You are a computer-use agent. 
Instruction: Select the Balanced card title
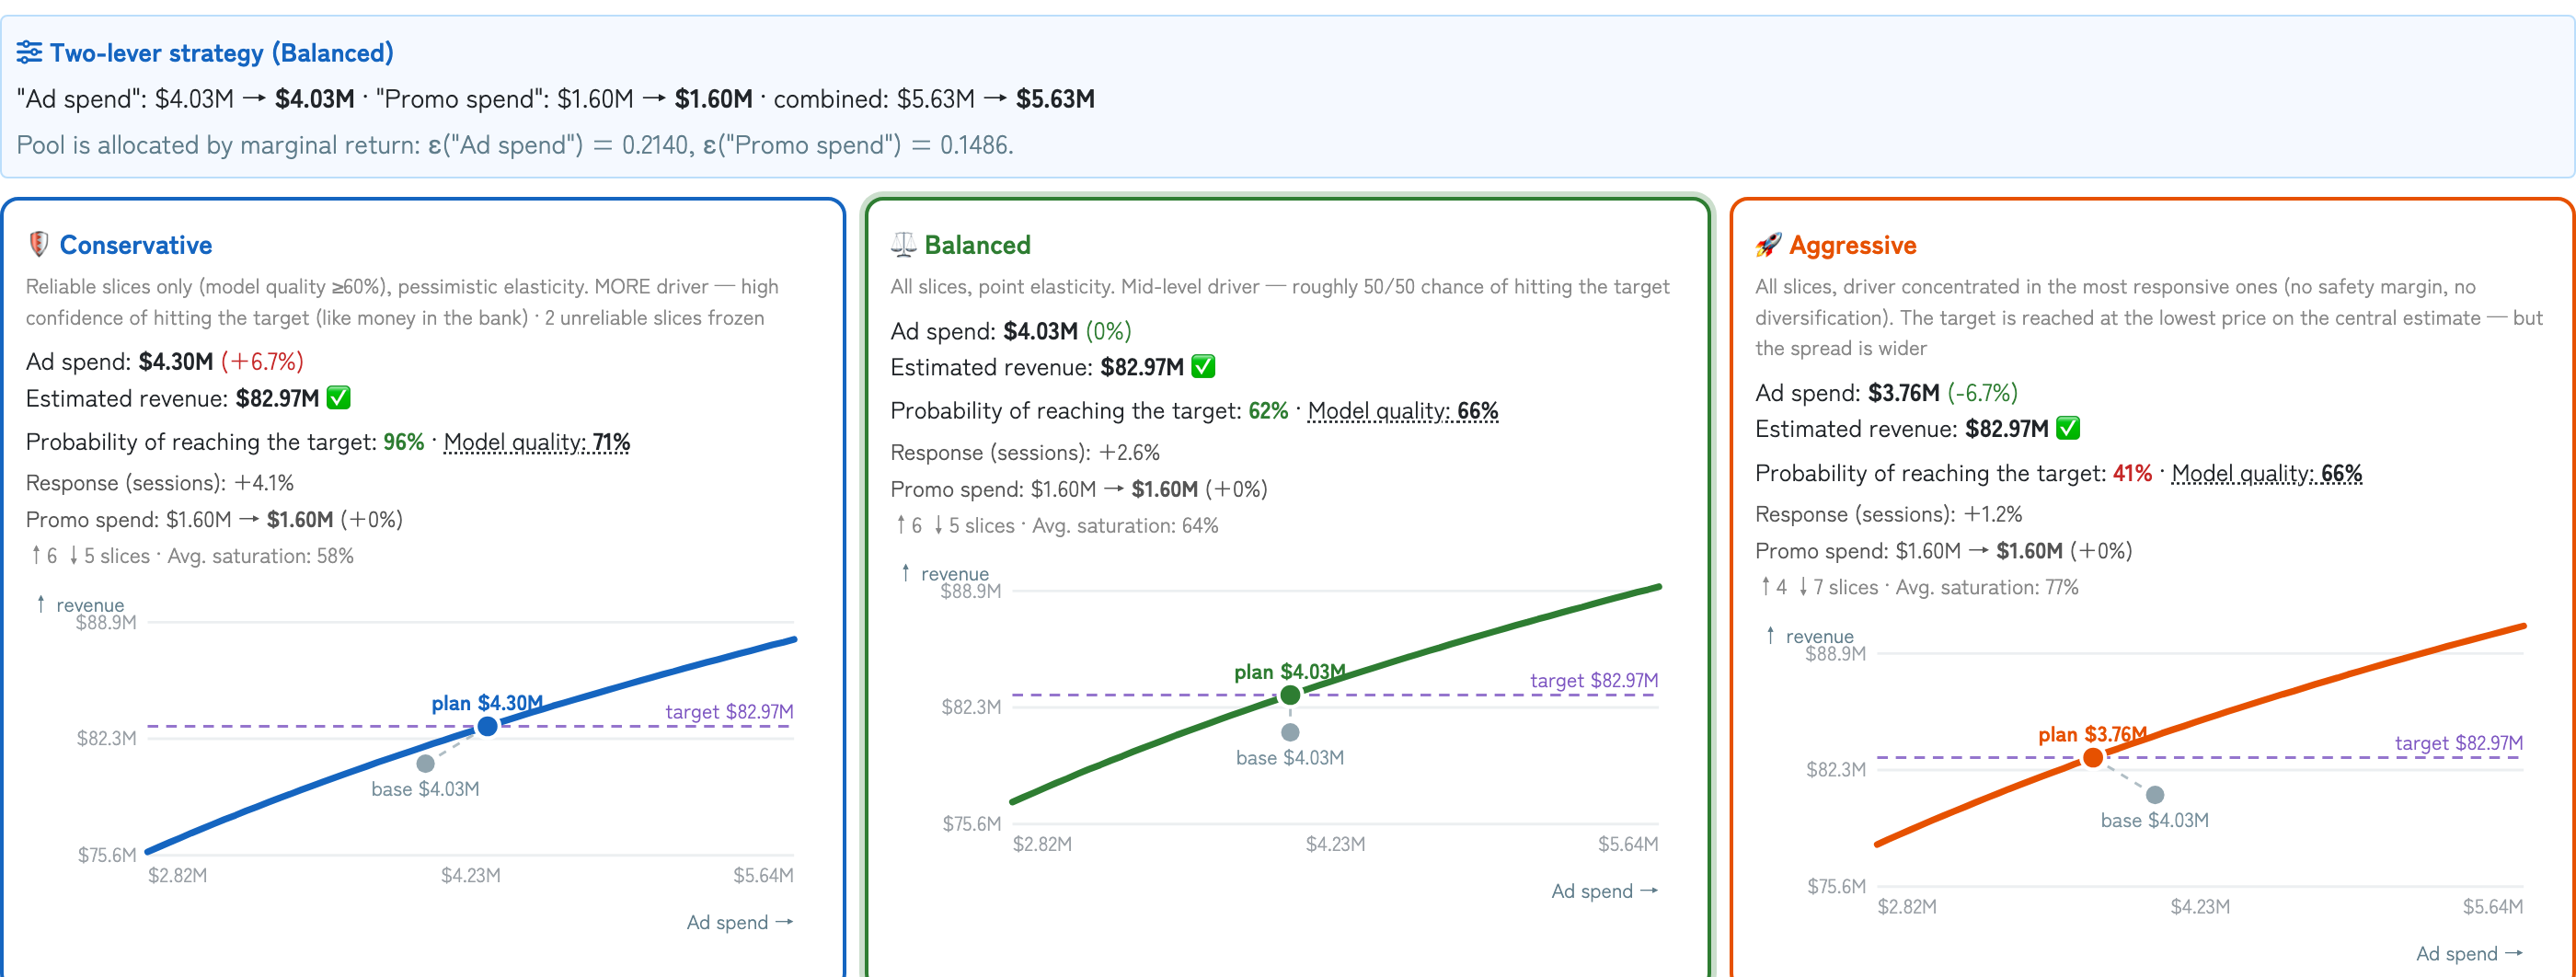(977, 245)
